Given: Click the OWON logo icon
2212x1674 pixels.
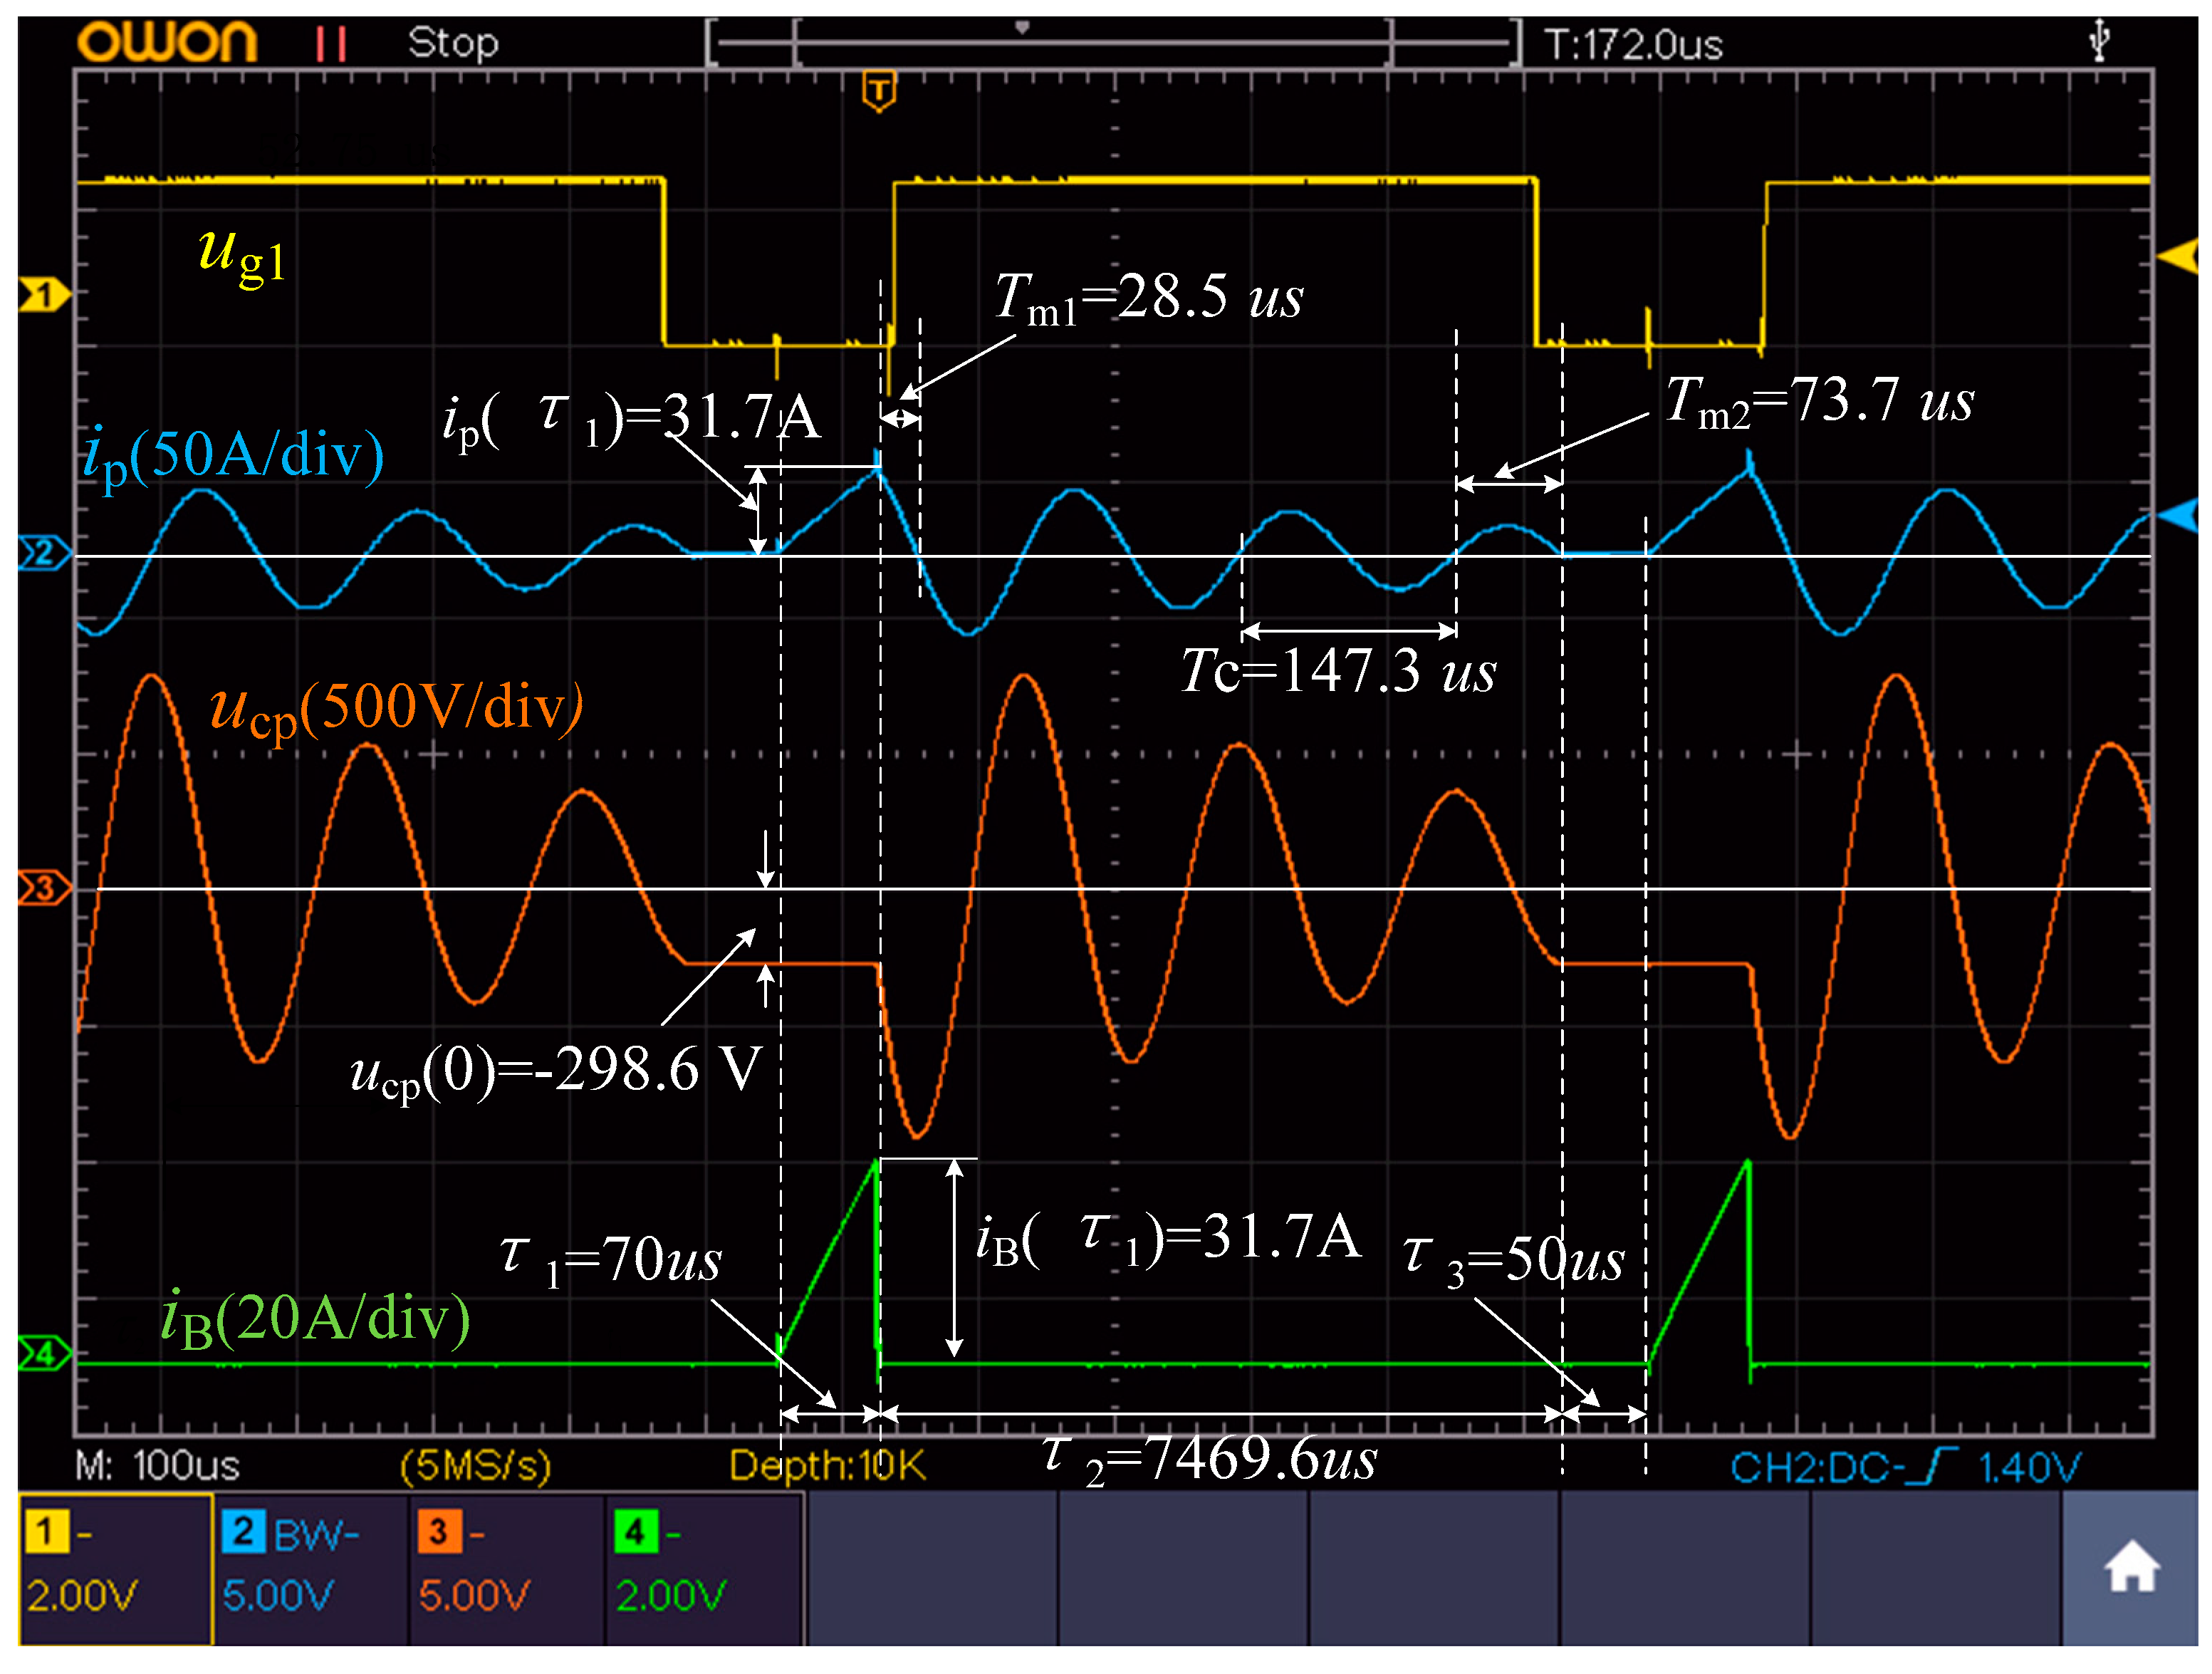Looking at the screenshot, I should [x=165, y=42].
